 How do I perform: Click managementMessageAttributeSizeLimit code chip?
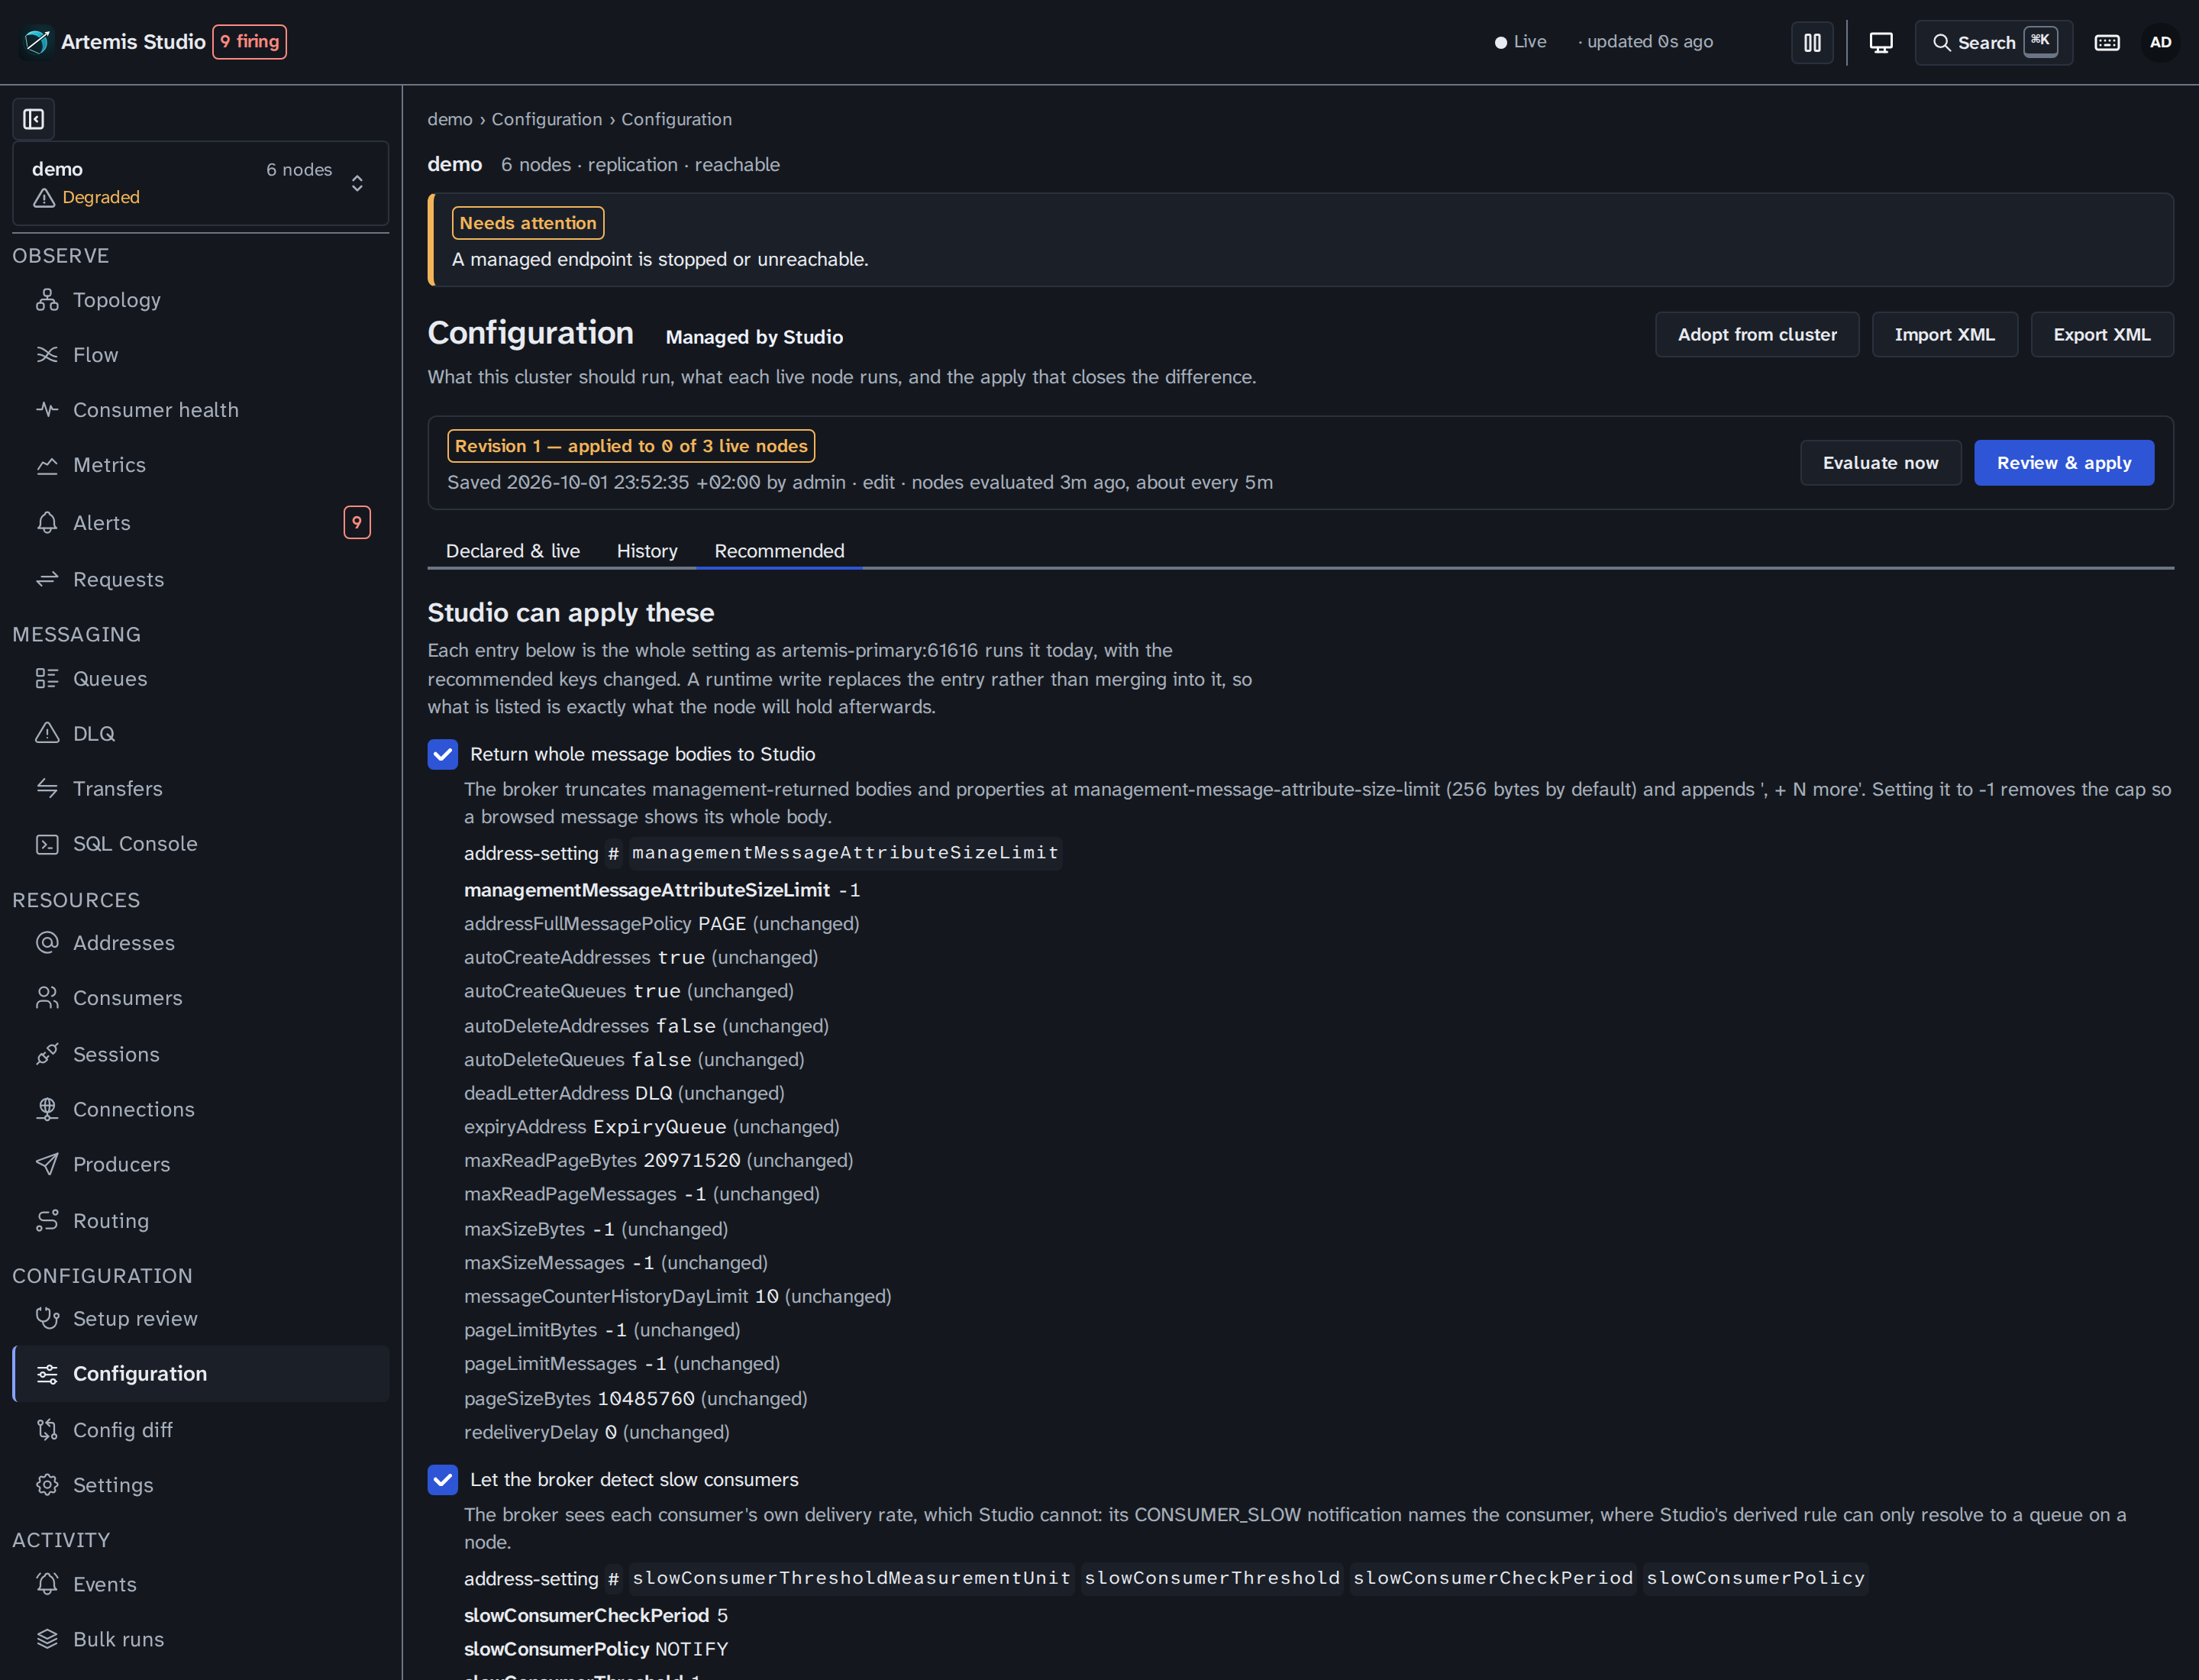coord(845,853)
